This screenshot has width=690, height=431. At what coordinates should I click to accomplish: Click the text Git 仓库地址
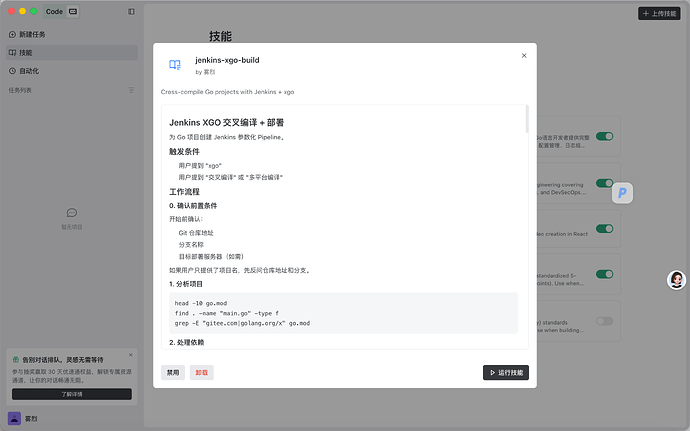point(196,233)
